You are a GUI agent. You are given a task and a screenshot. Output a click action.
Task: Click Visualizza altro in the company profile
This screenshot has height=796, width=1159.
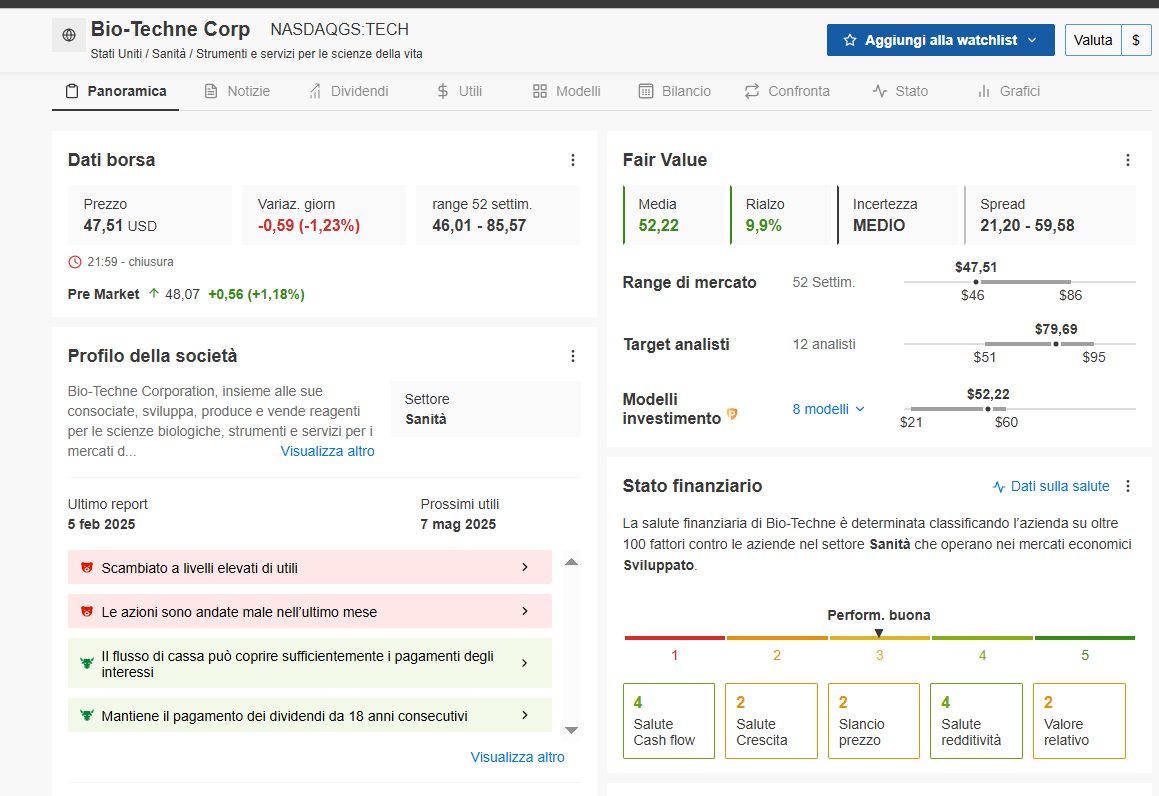327,451
